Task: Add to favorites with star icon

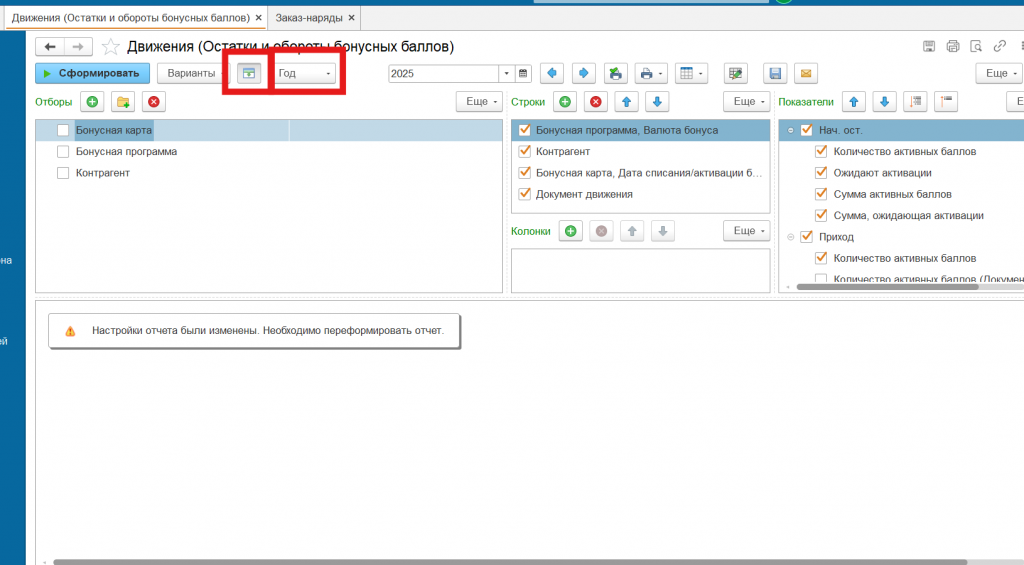Action: [110, 47]
